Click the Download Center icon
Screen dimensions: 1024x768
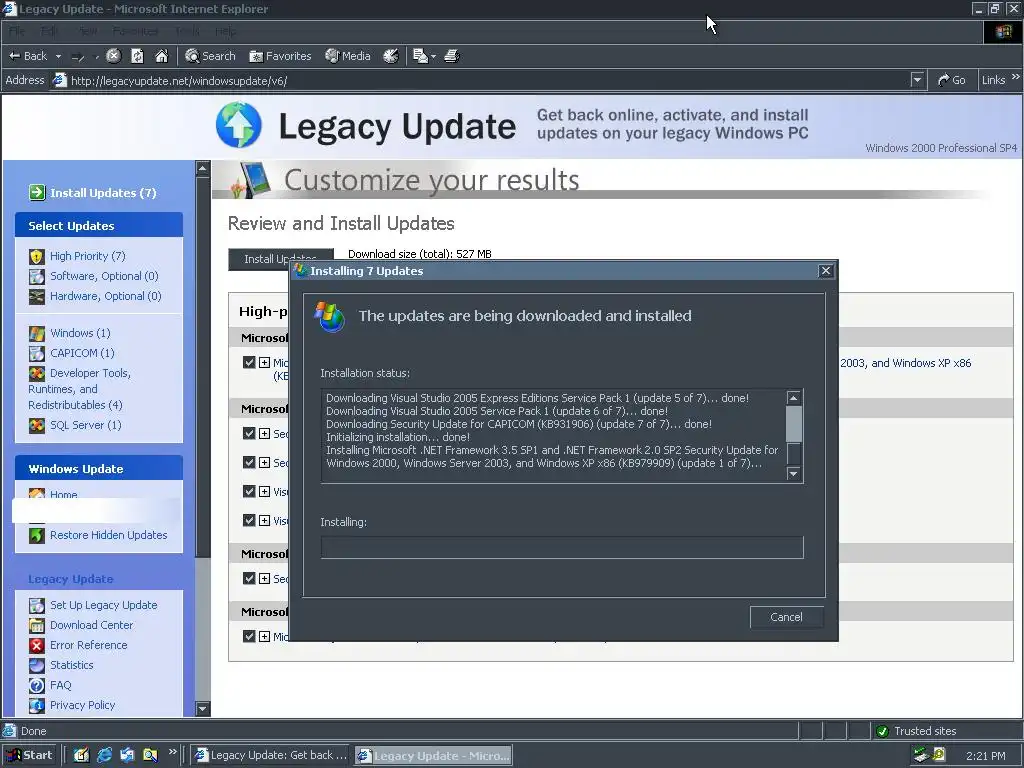click(37, 625)
